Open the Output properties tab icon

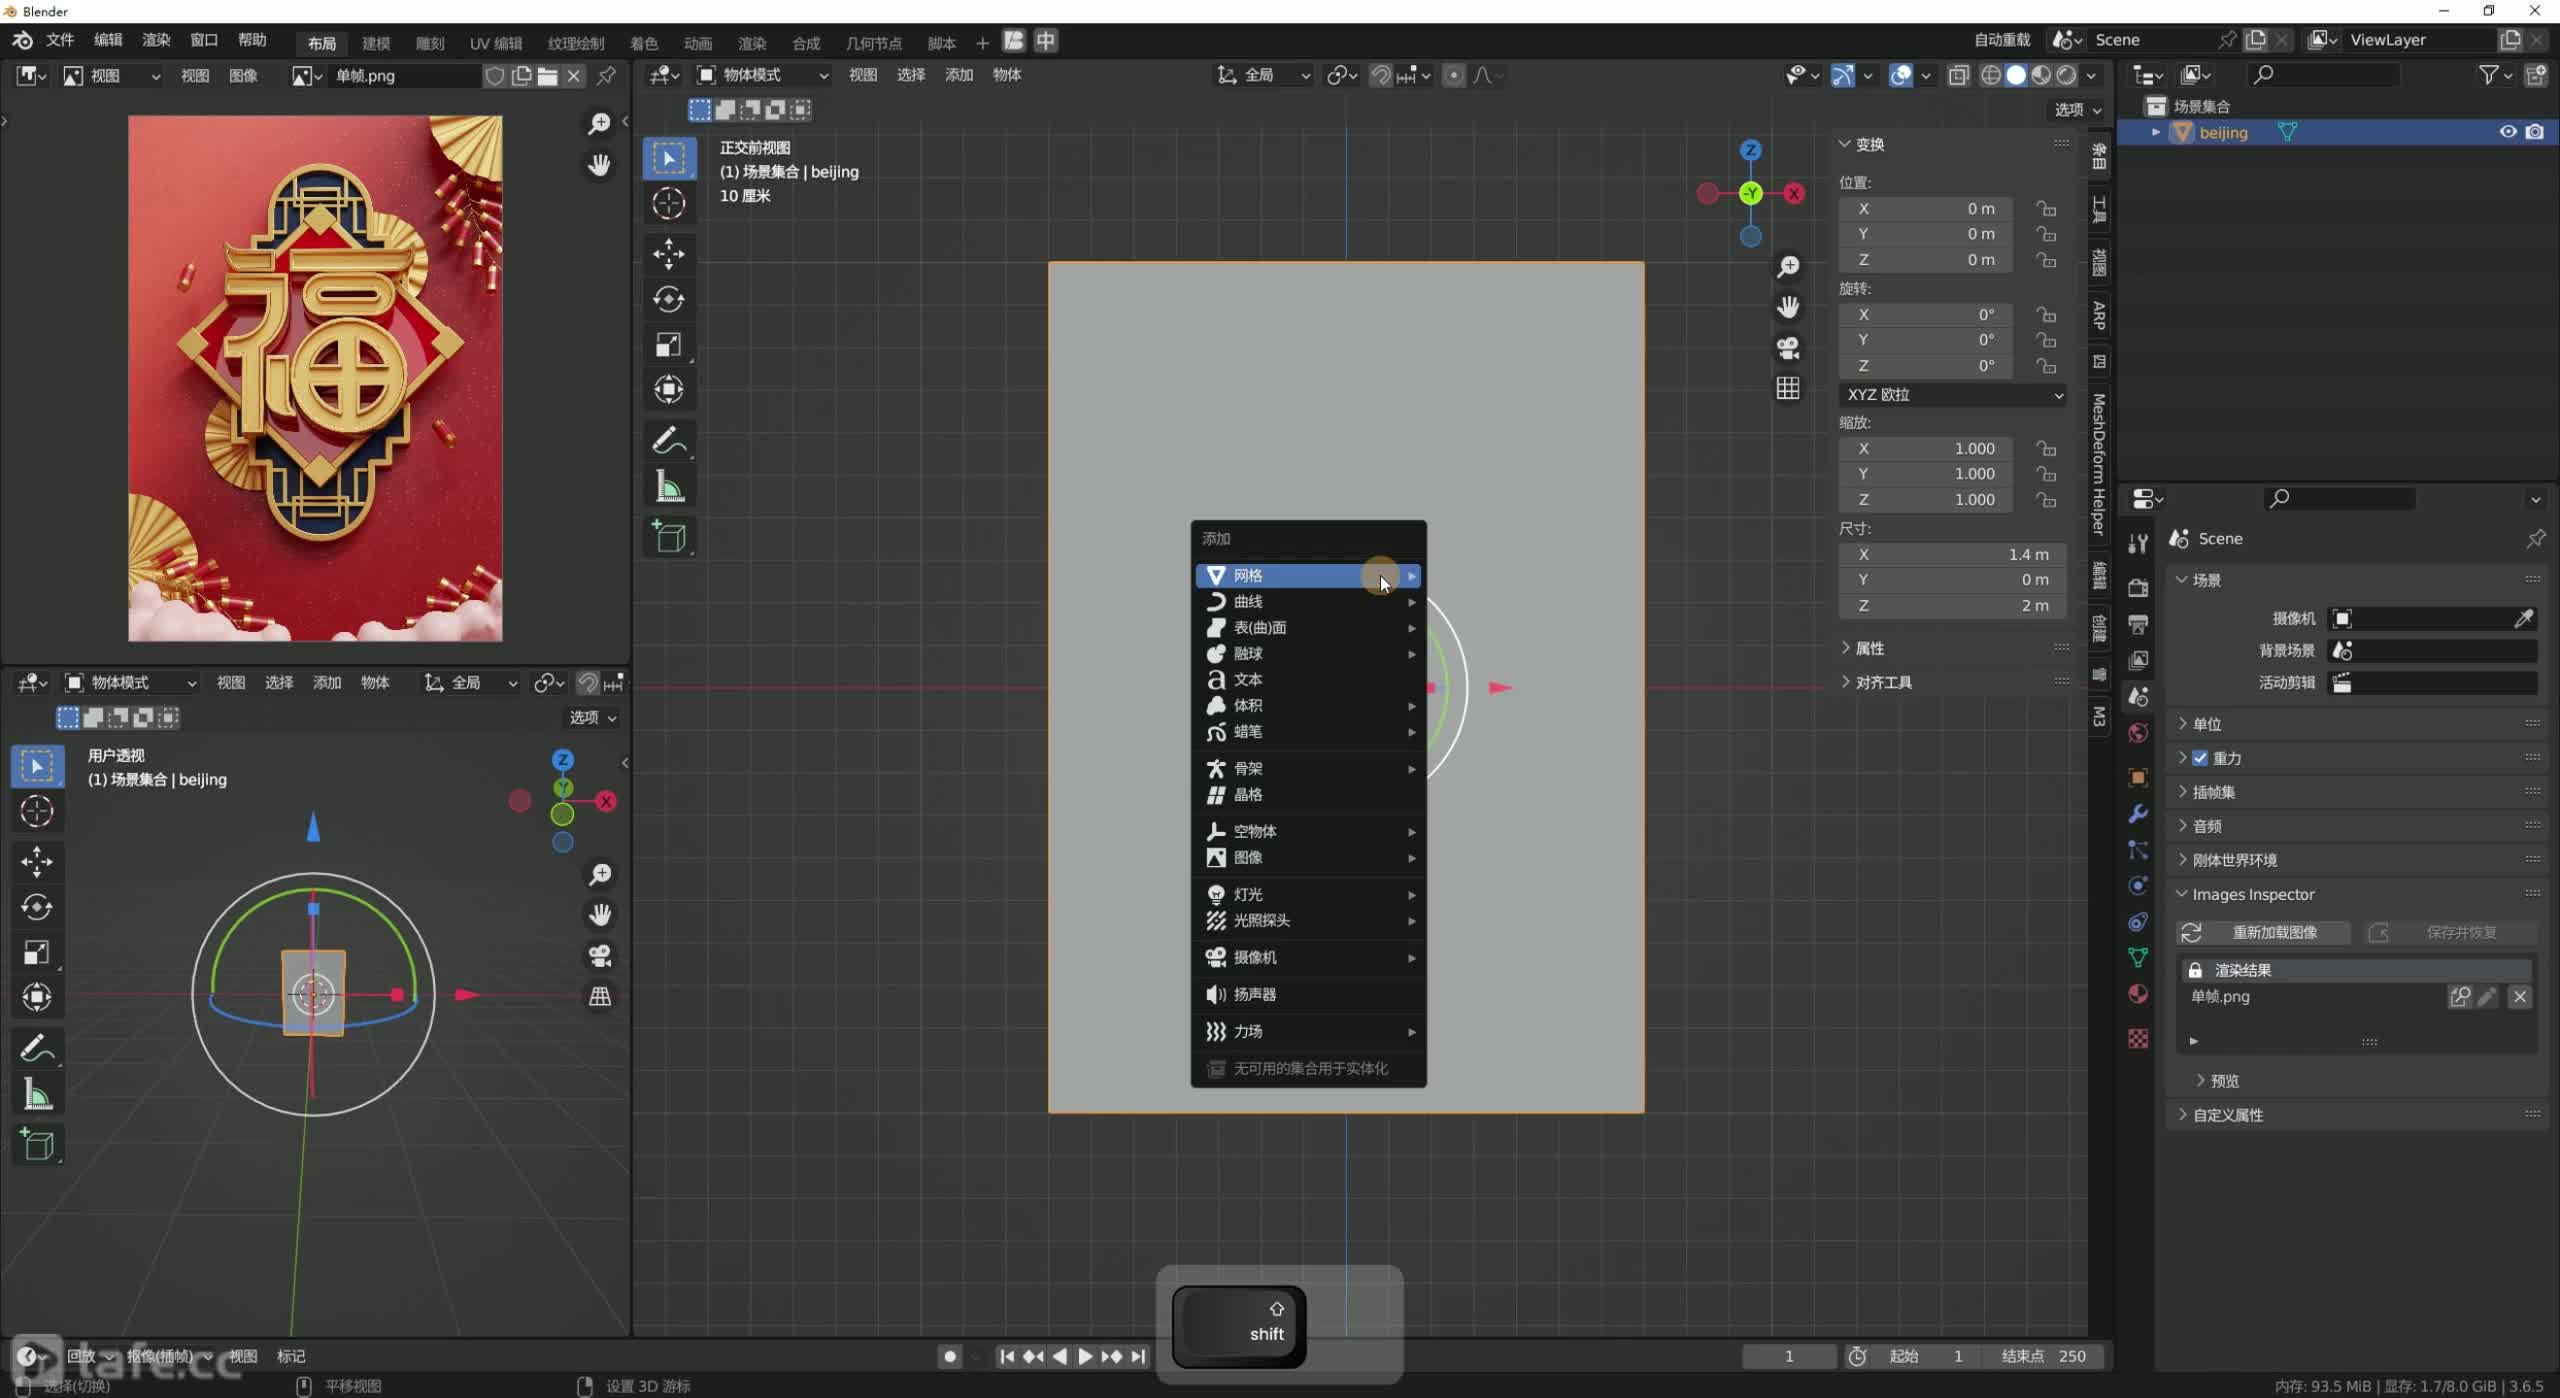click(2138, 624)
